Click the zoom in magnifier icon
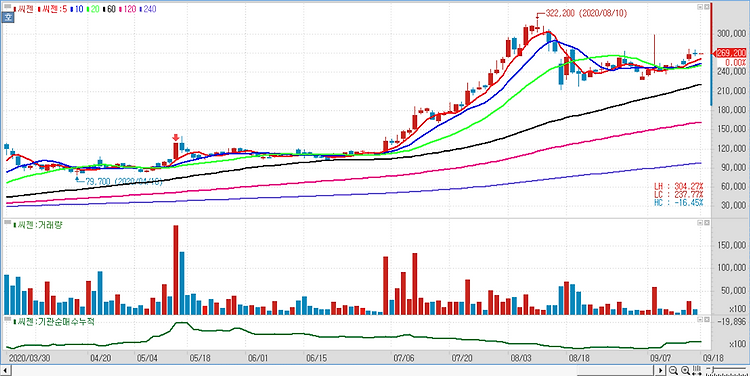This screenshot has height=376, width=750. [685, 370]
